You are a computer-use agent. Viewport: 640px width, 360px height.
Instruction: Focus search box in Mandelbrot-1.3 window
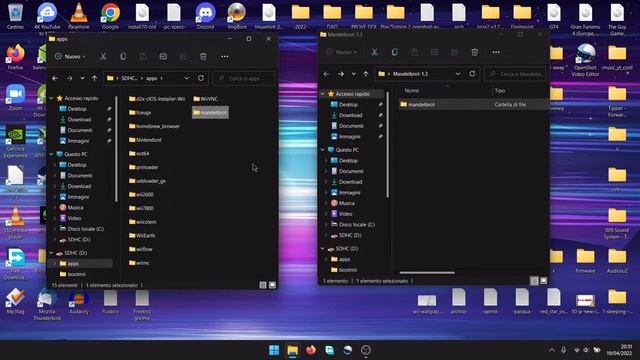click(515, 74)
